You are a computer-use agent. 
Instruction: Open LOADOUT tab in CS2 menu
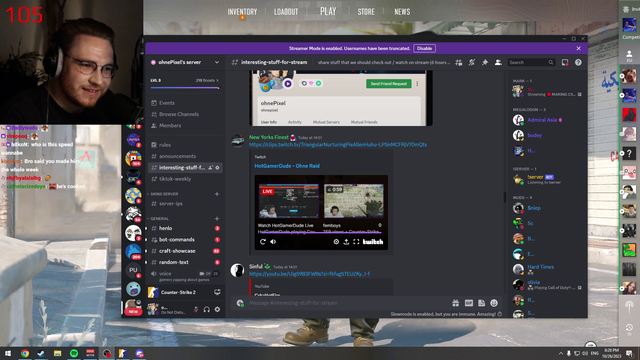click(x=286, y=12)
